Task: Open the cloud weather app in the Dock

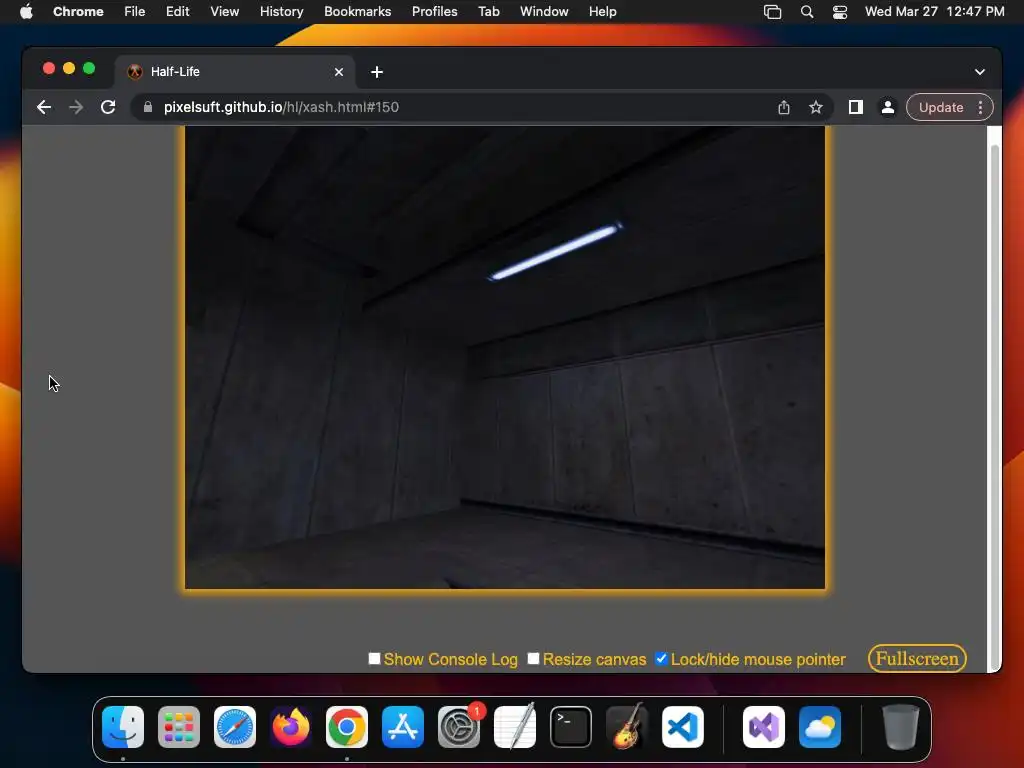Action: tap(820, 727)
